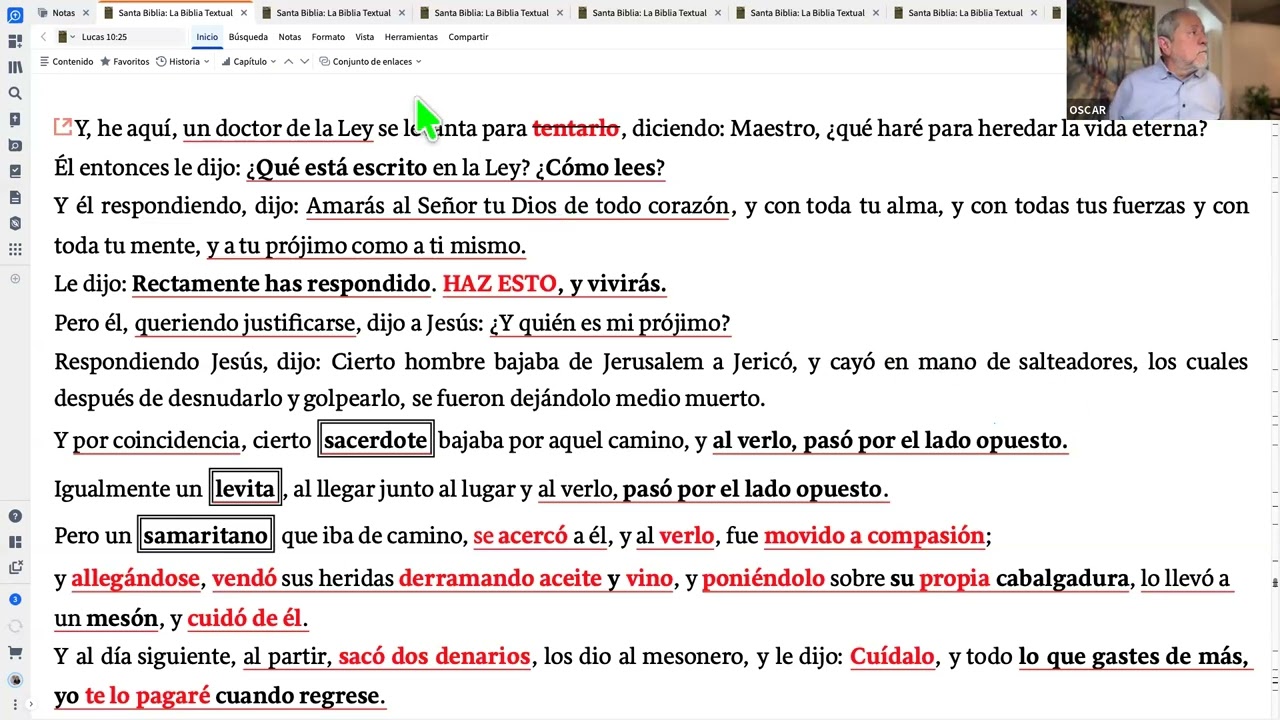Expand the sidebar with the small arrow
This screenshot has height=720, width=1280.
click(x=30, y=704)
